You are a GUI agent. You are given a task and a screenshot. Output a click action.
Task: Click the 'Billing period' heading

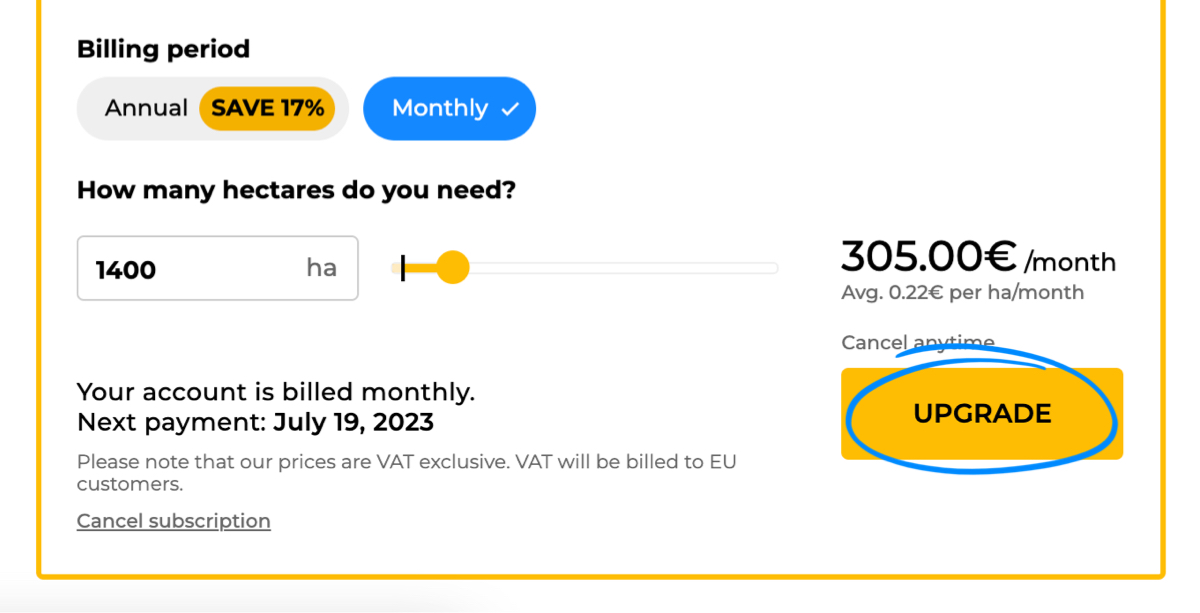[163, 49]
